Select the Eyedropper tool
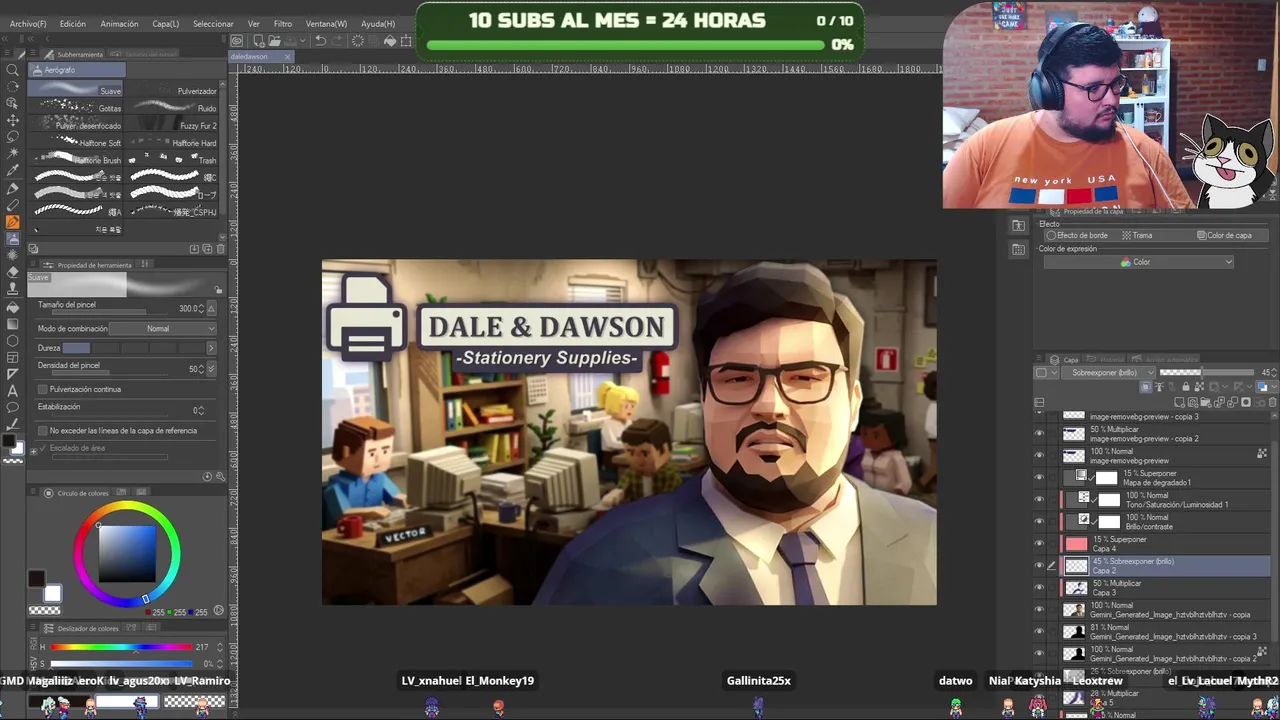The width and height of the screenshot is (1280, 720). point(13,170)
